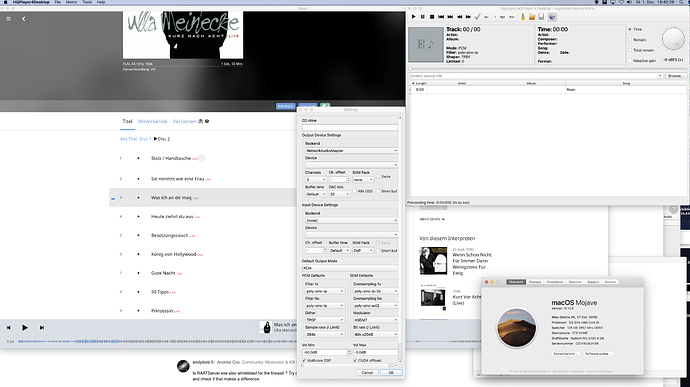Click Roon waveform seek bar
The image size is (690, 387).
(x=157, y=341)
